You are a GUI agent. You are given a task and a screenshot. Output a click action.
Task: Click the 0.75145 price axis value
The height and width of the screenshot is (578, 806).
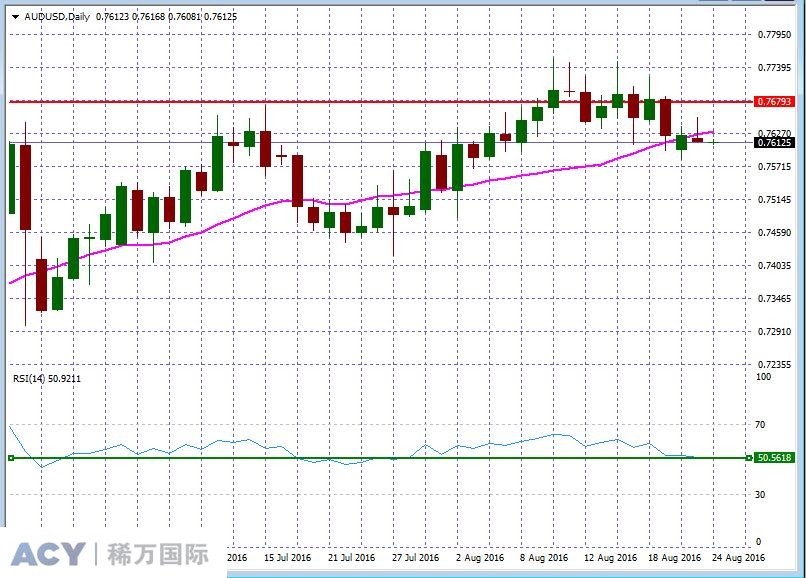[775, 200]
